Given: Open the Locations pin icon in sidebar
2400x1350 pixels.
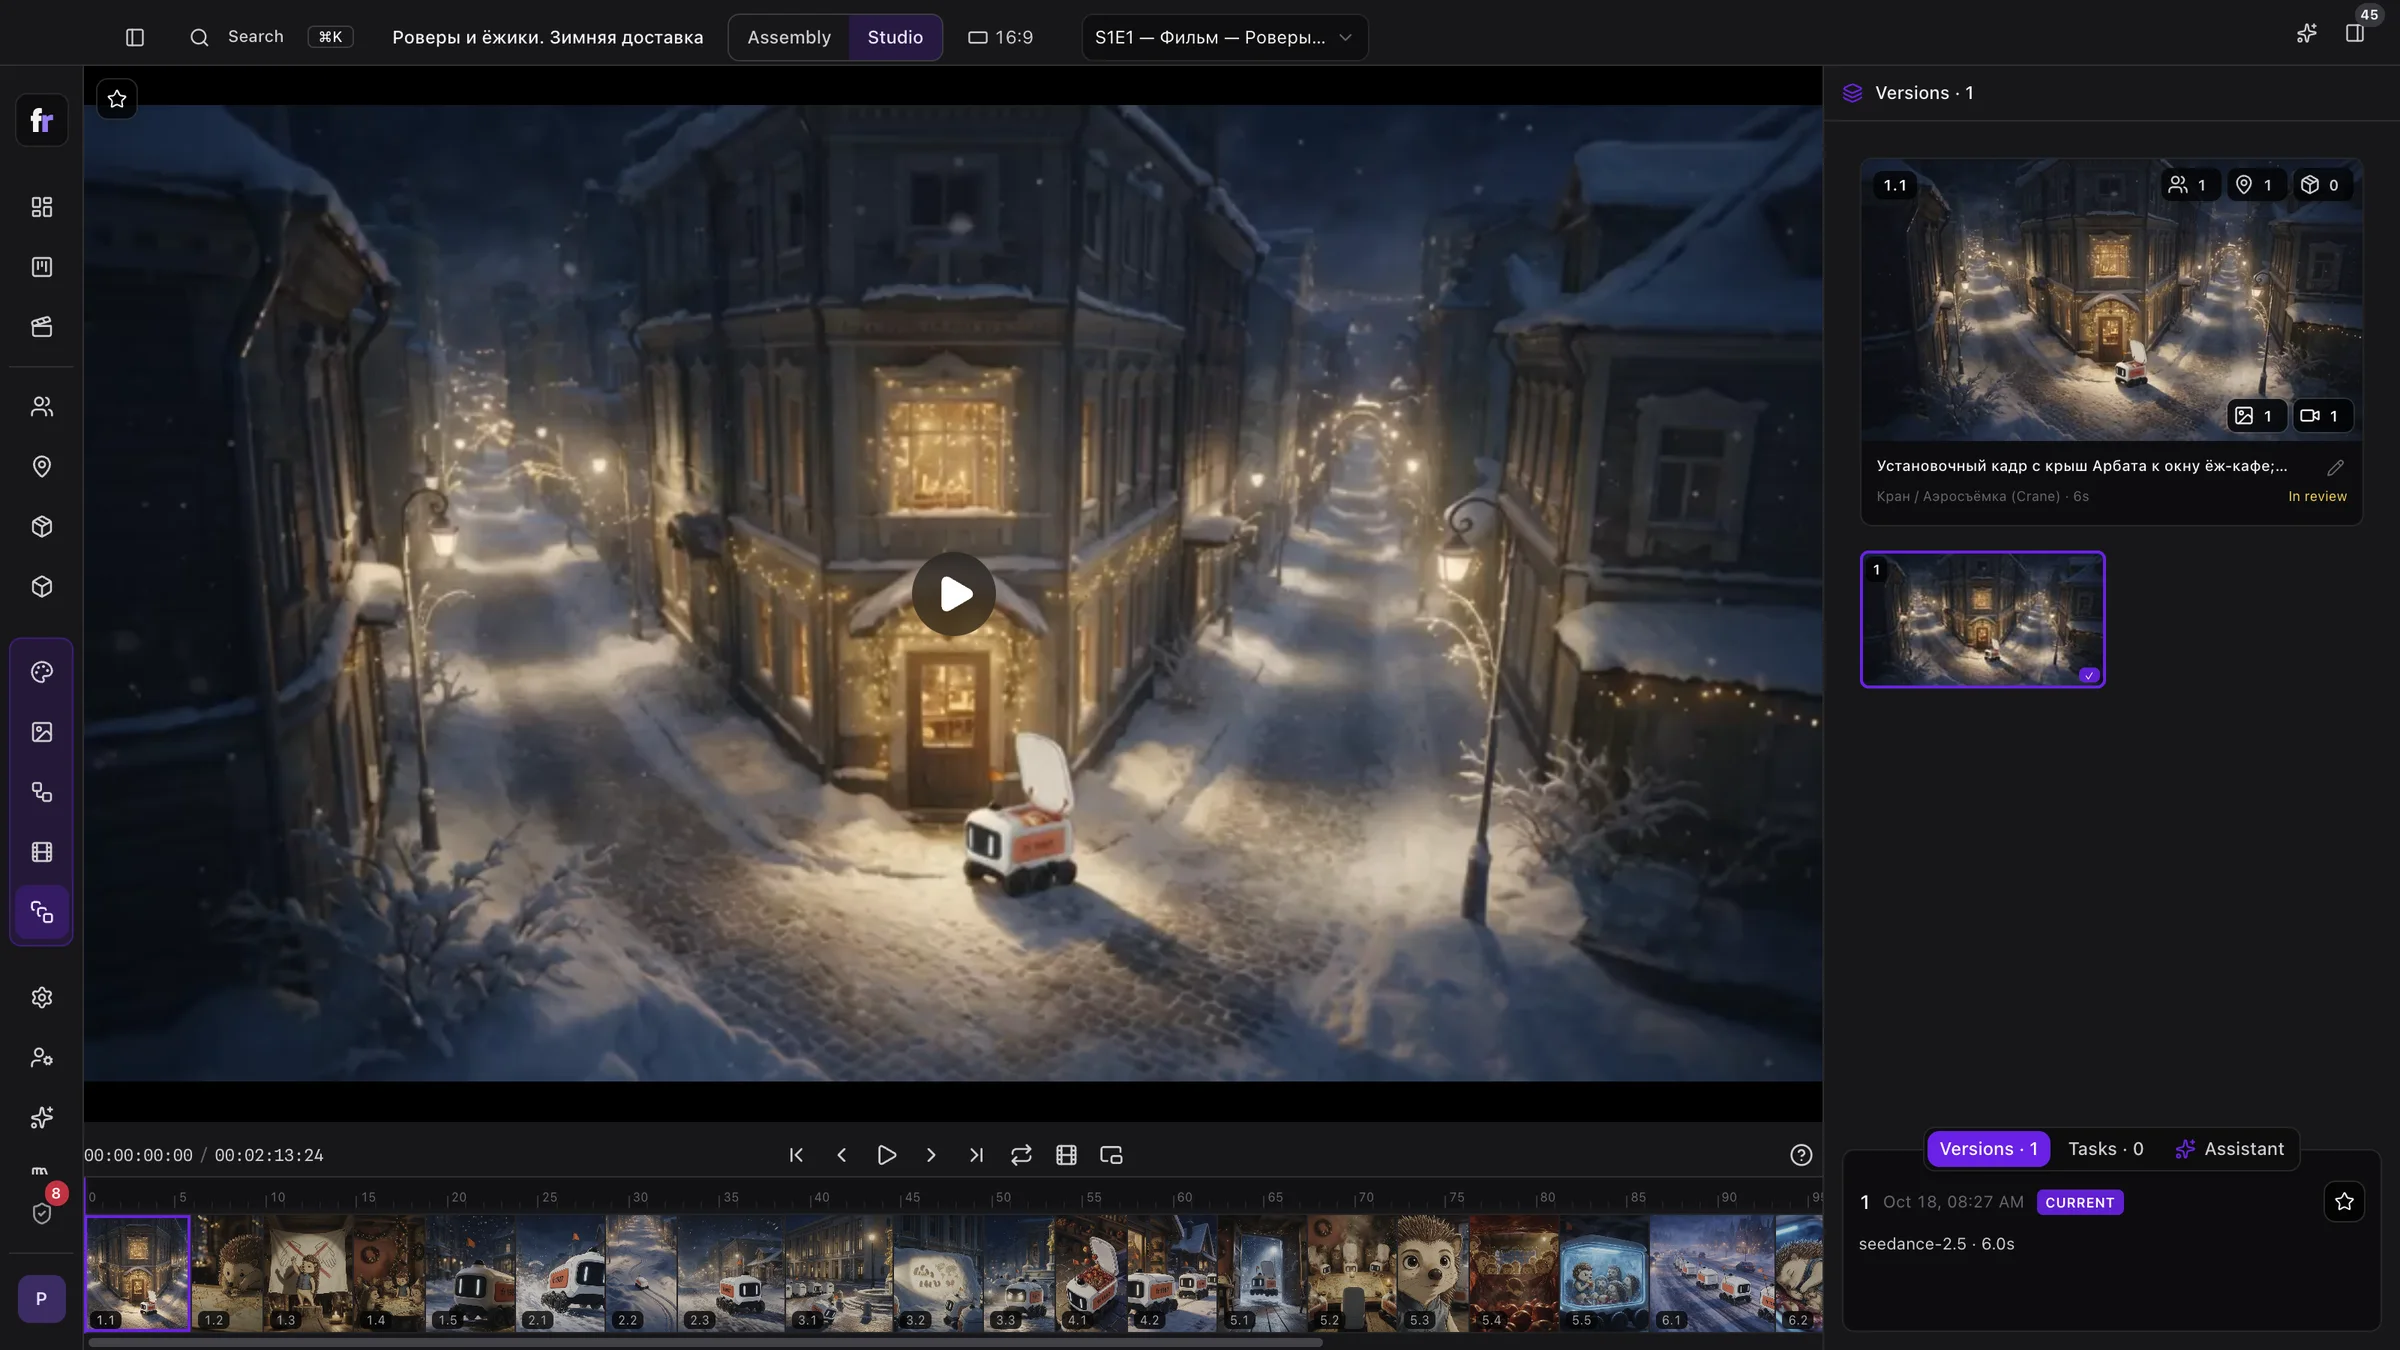Looking at the screenshot, I should point(42,467).
